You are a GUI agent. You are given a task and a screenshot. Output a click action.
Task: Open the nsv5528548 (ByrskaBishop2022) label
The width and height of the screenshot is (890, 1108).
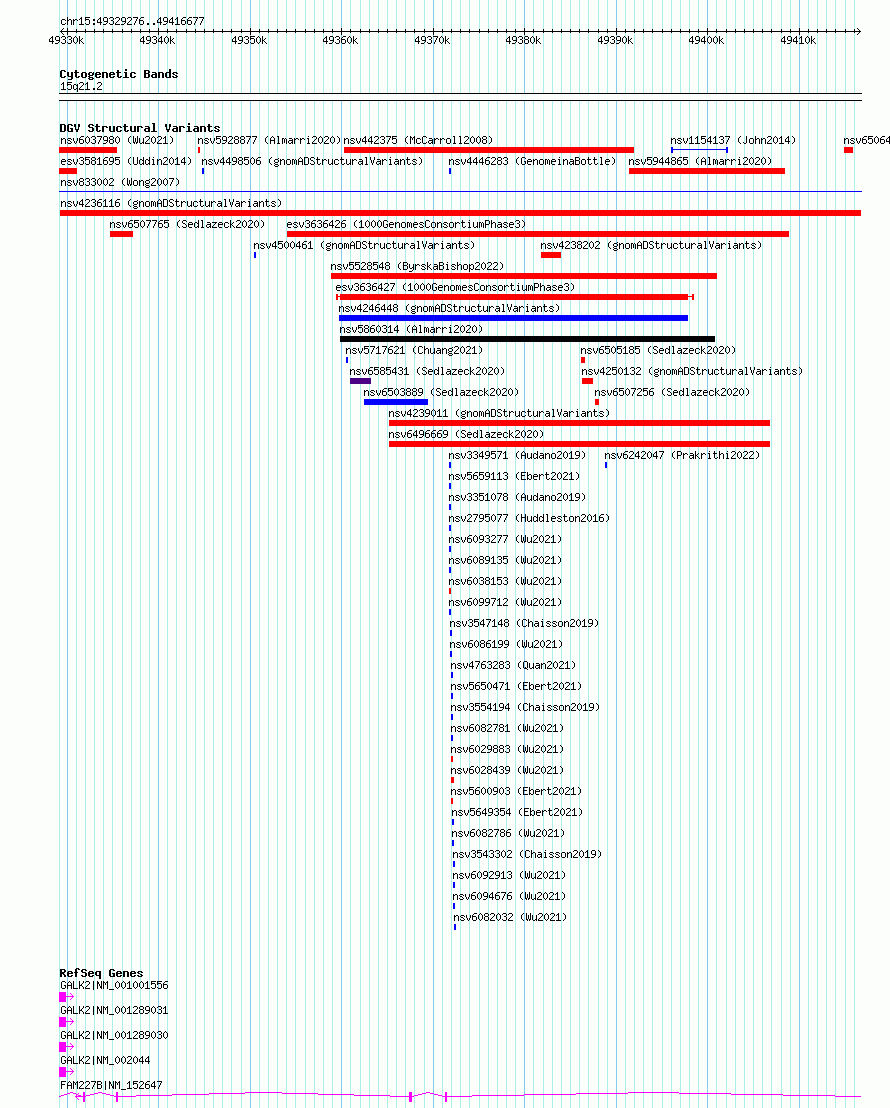(417, 266)
